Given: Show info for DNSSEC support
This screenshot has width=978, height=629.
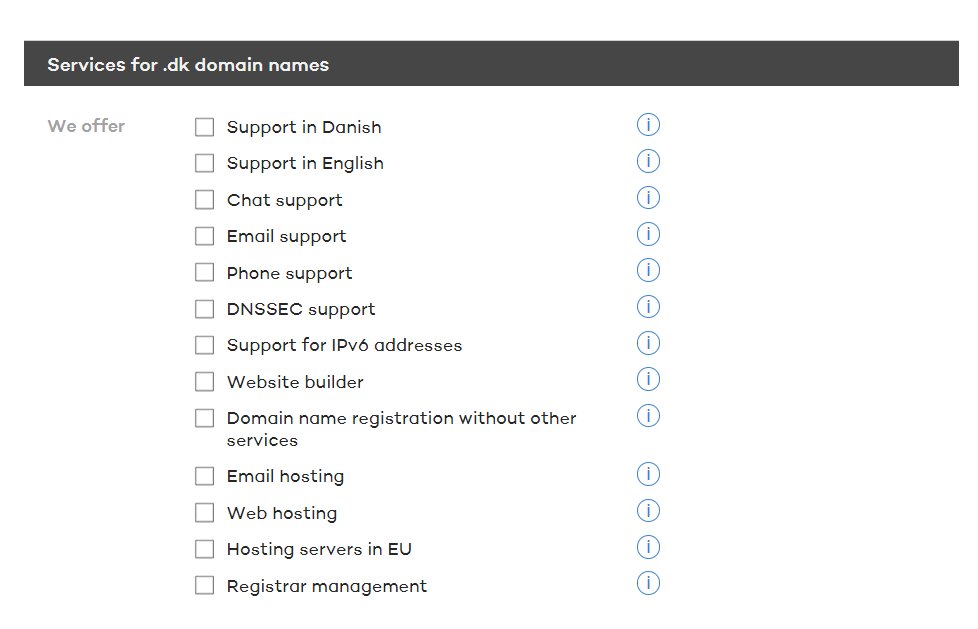Looking at the screenshot, I should (x=648, y=307).
